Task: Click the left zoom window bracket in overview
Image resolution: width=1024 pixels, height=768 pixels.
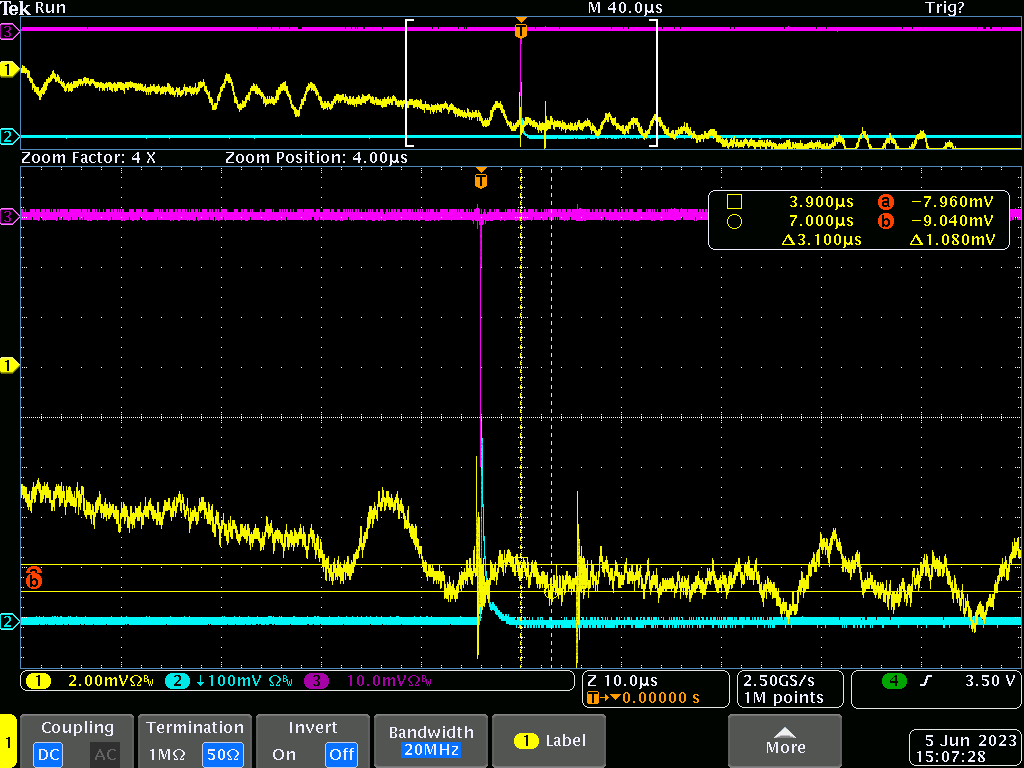Action: click(407, 83)
